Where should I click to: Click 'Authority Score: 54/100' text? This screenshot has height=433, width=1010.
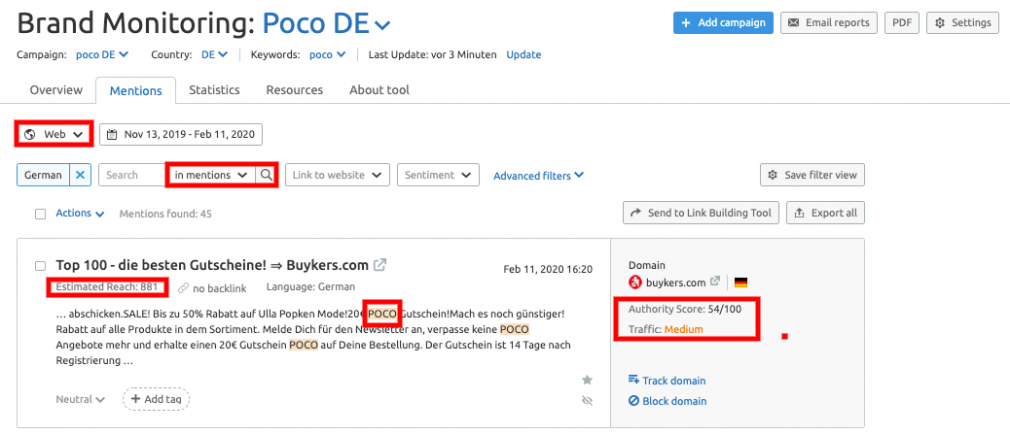click(685, 309)
